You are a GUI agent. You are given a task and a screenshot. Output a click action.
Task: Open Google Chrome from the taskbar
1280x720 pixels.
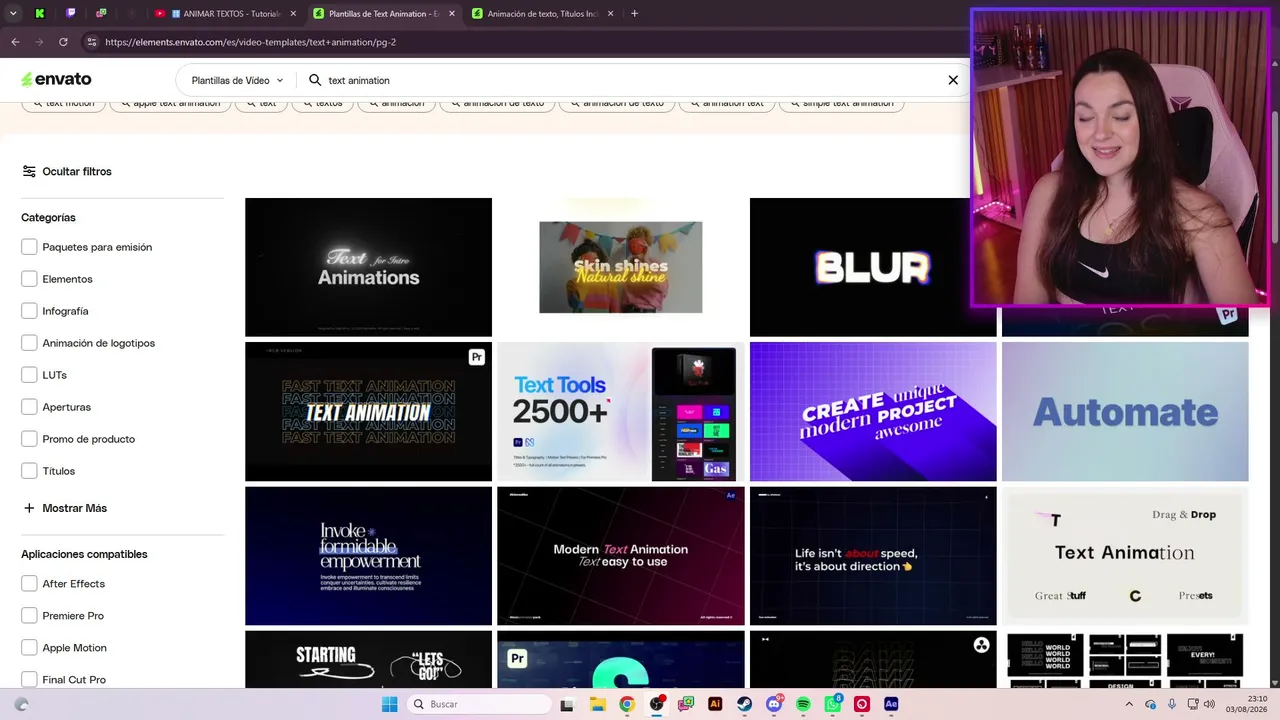click(627, 704)
